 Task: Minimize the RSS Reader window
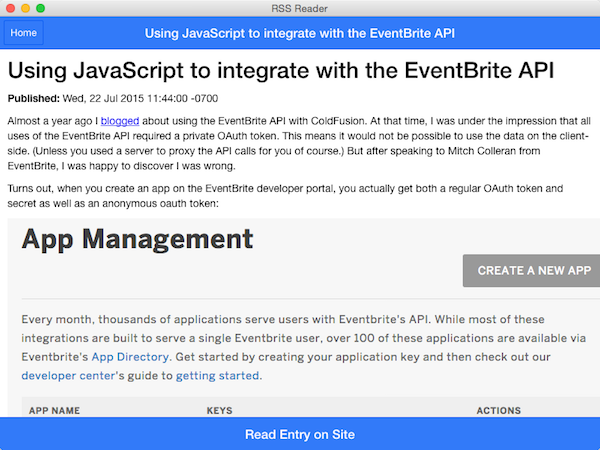coord(26,8)
